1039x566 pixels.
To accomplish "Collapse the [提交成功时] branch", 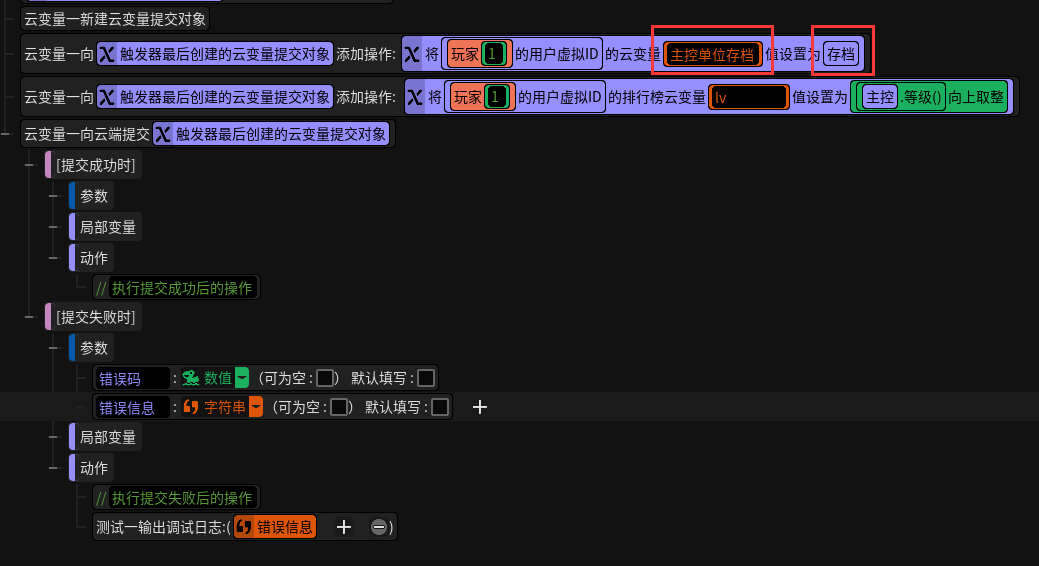I will [x=29, y=166].
